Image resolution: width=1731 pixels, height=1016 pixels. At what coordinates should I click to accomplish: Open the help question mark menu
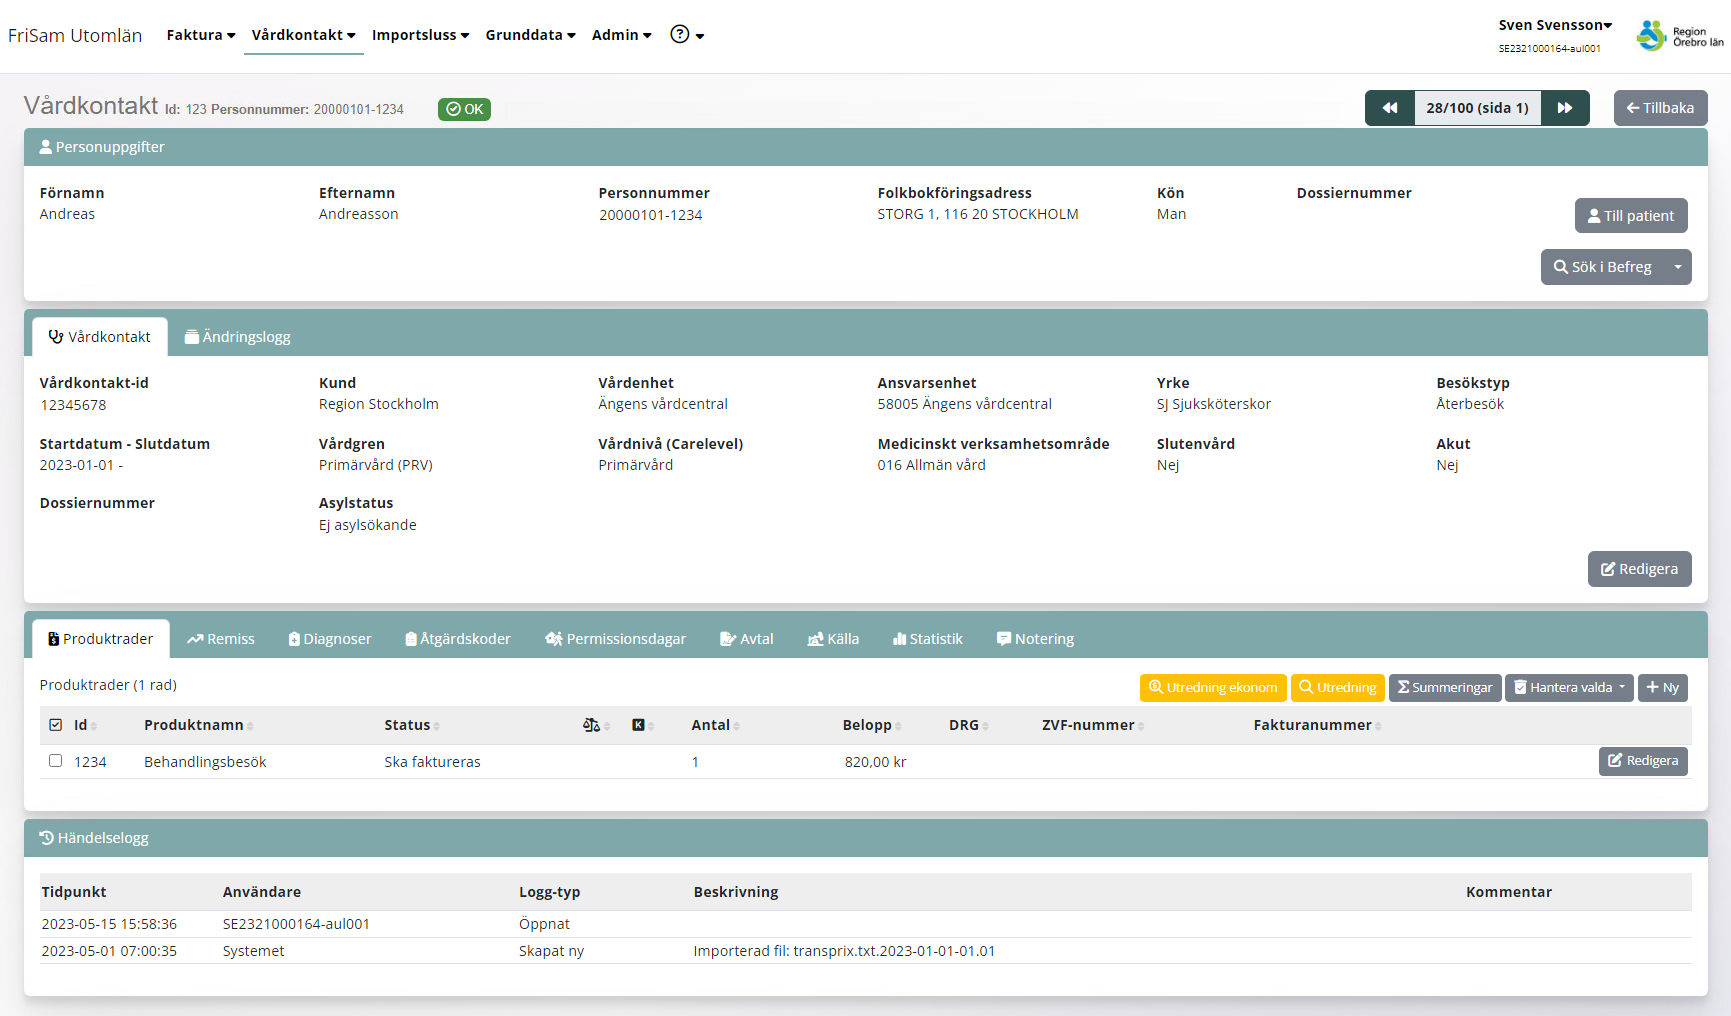[686, 35]
